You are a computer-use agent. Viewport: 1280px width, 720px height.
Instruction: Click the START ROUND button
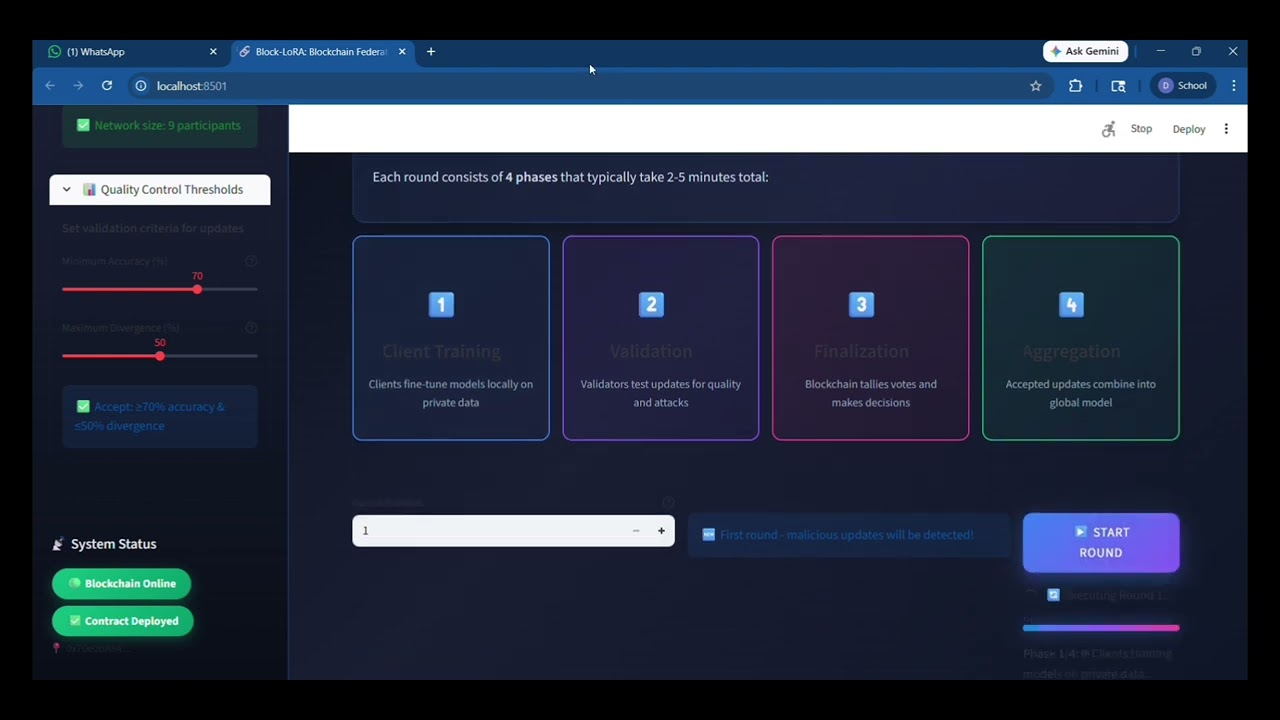[x=1101, y=543]
